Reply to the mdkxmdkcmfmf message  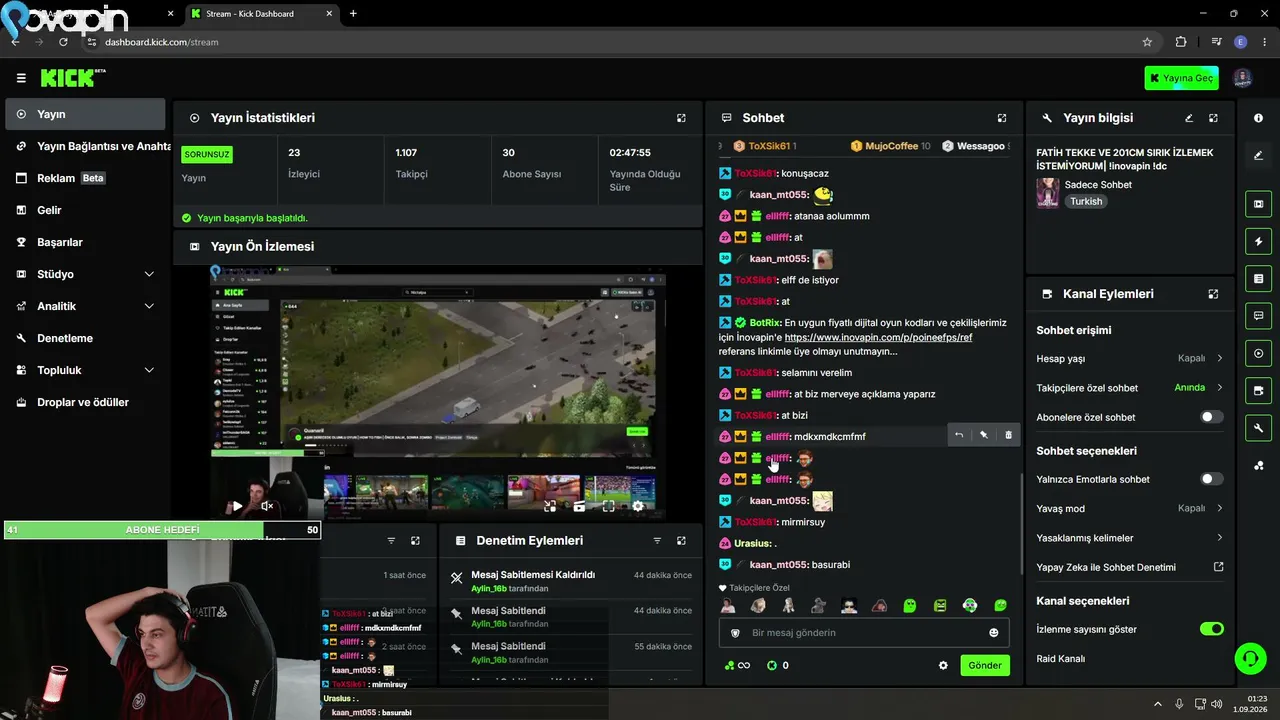[x=959, y=435]
